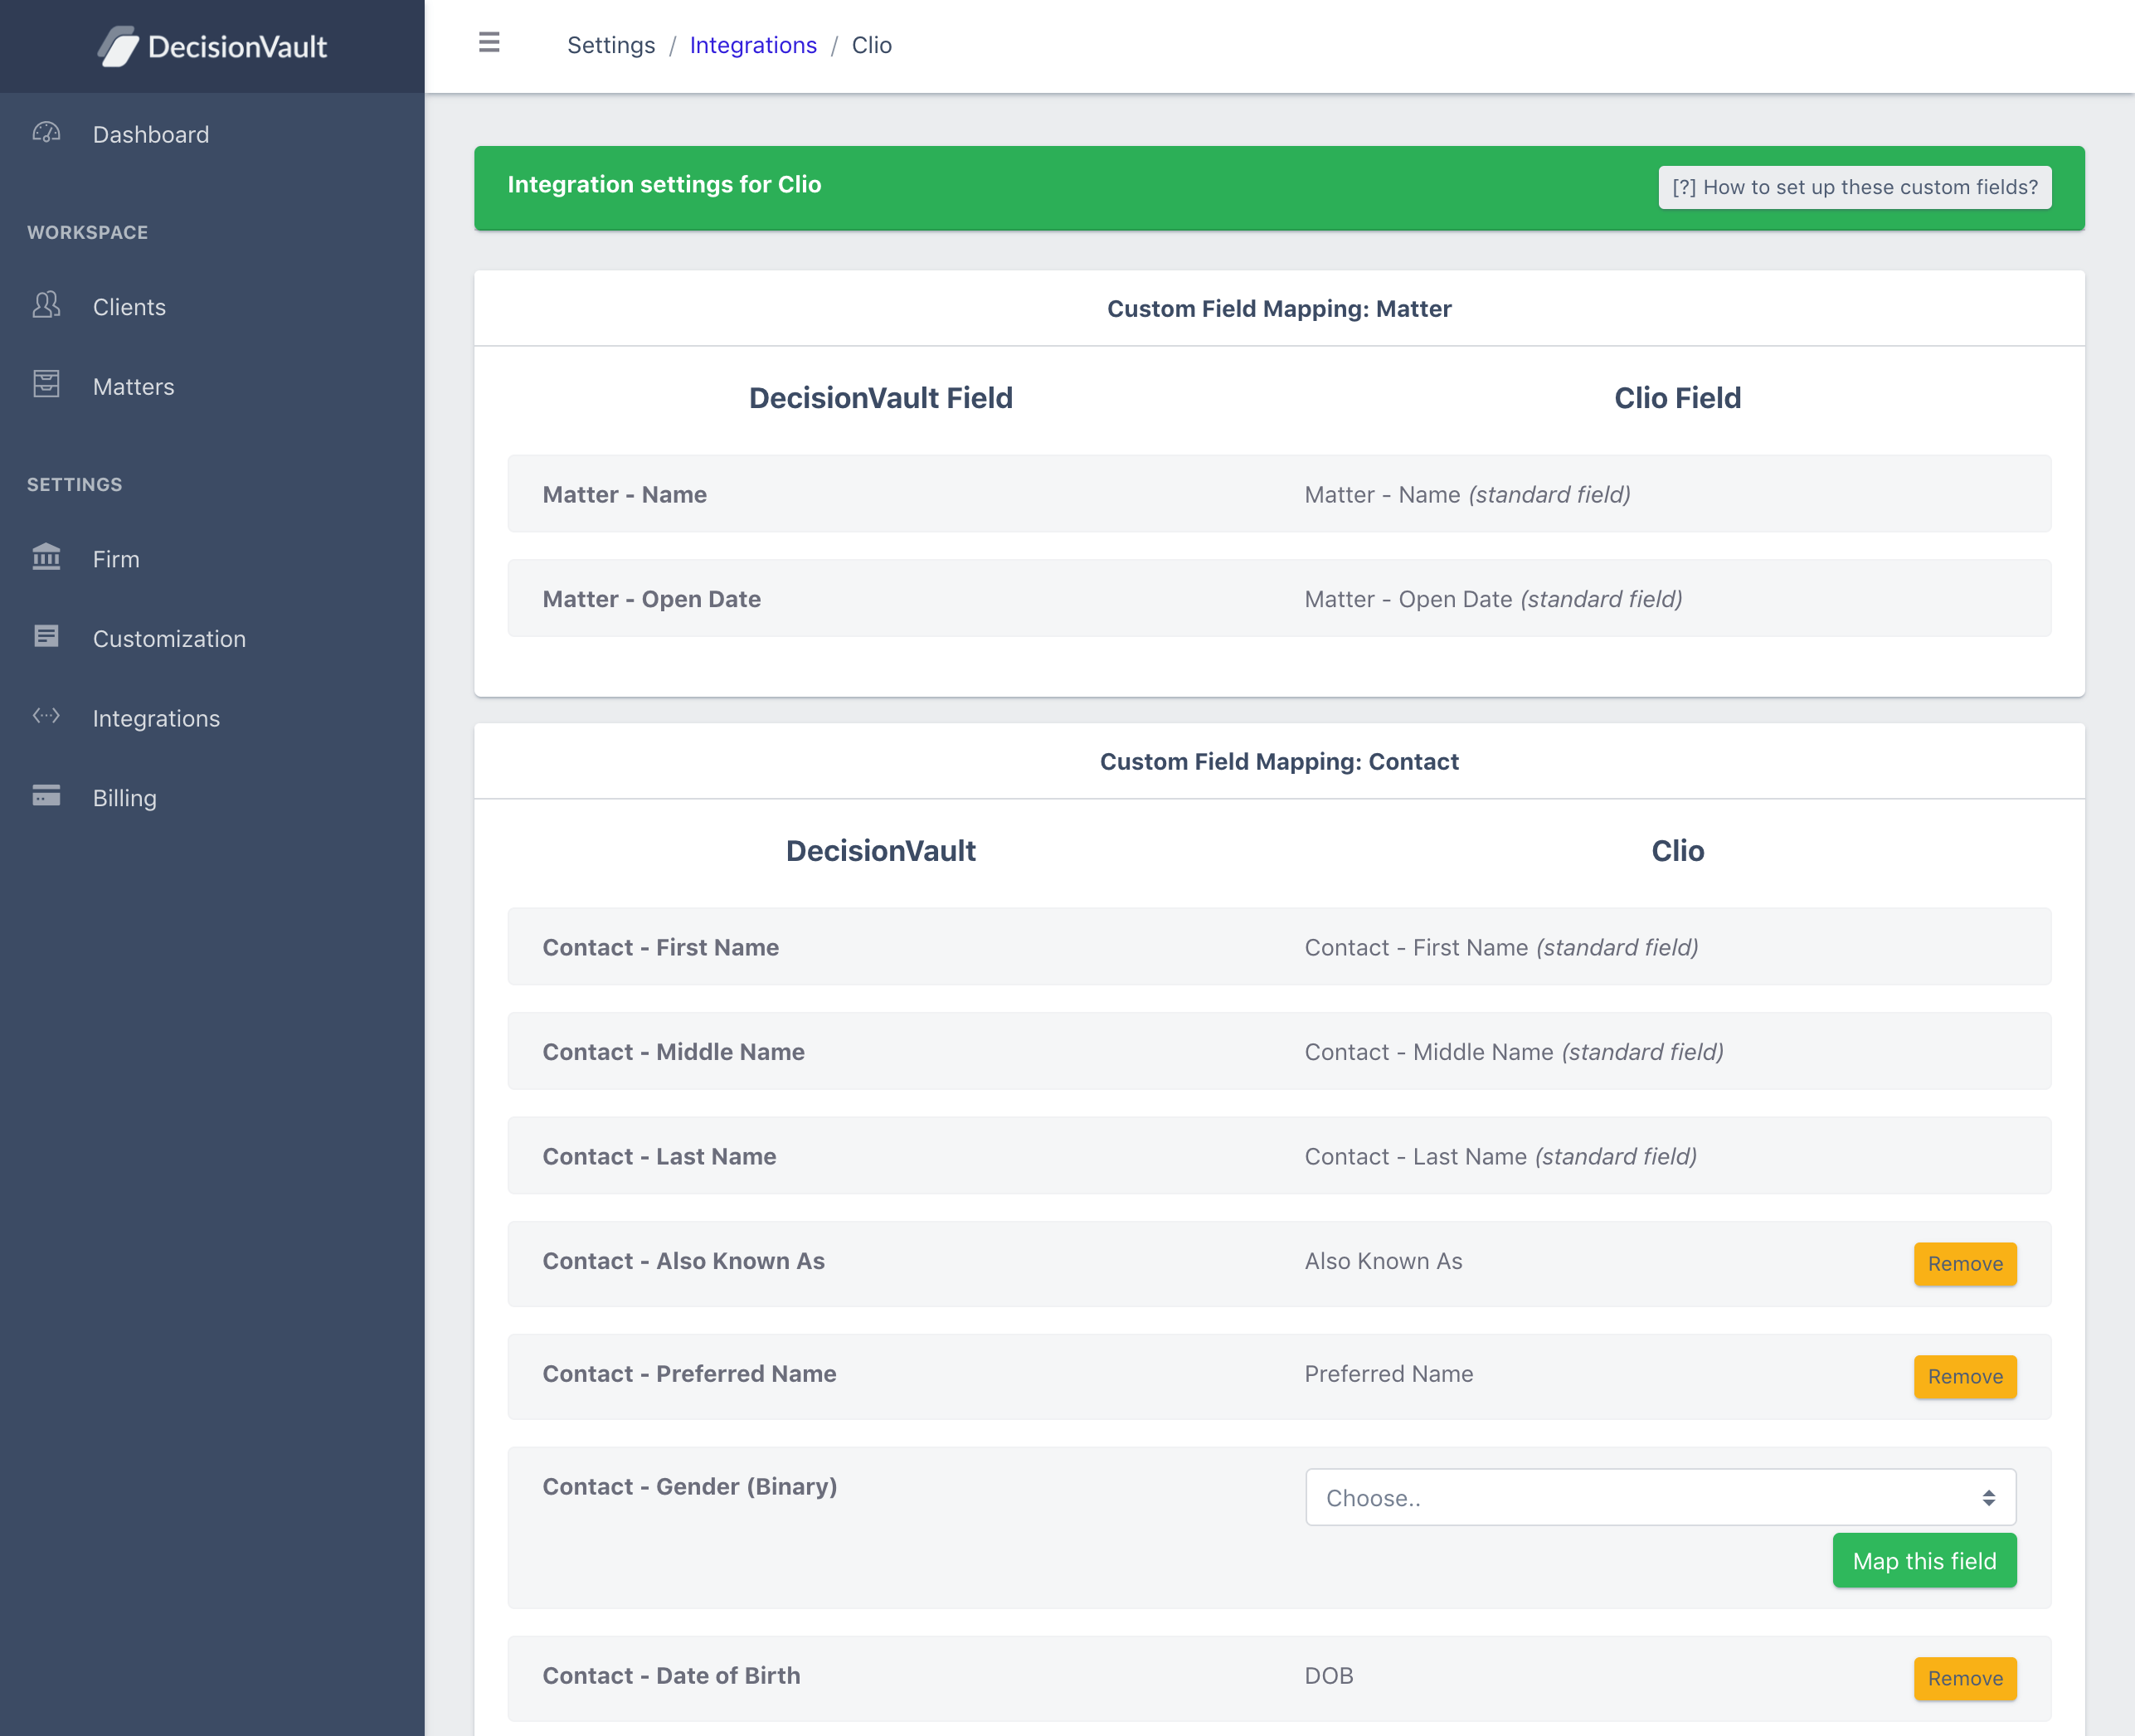
Task: Remove the Also Known As mapping
Action: [1964, 1263]
